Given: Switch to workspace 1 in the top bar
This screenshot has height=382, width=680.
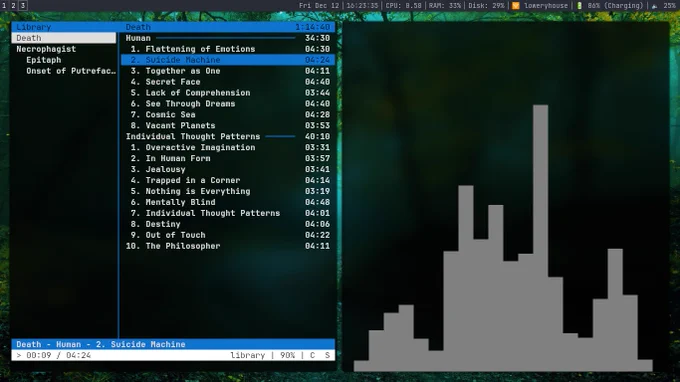Looking at the screenshot, I should (x=4, y=6).
